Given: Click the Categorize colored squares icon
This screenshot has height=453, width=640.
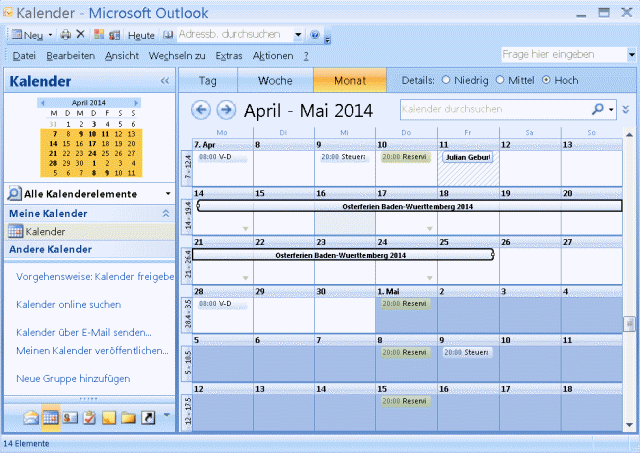Looking at the screenshot, I should pos(99,35).
